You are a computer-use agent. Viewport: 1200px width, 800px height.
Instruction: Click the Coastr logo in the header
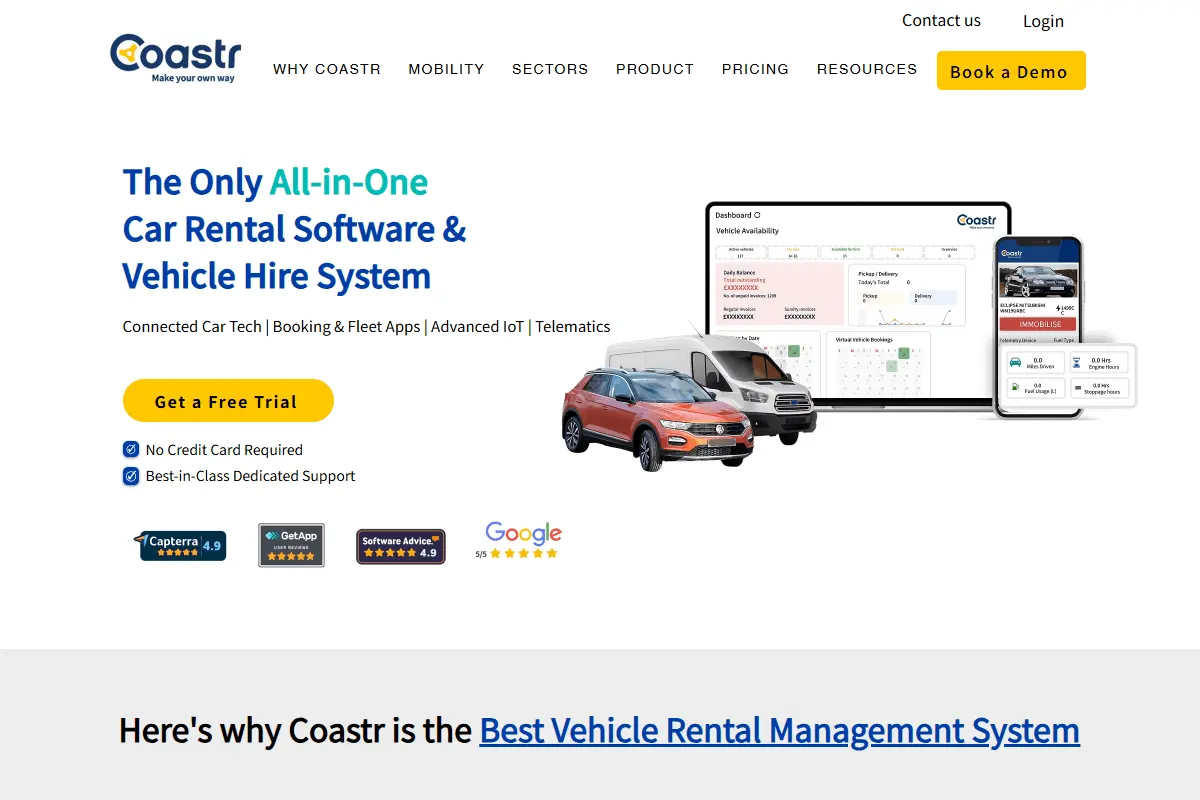pyautogui.click(x=176, y=58)
